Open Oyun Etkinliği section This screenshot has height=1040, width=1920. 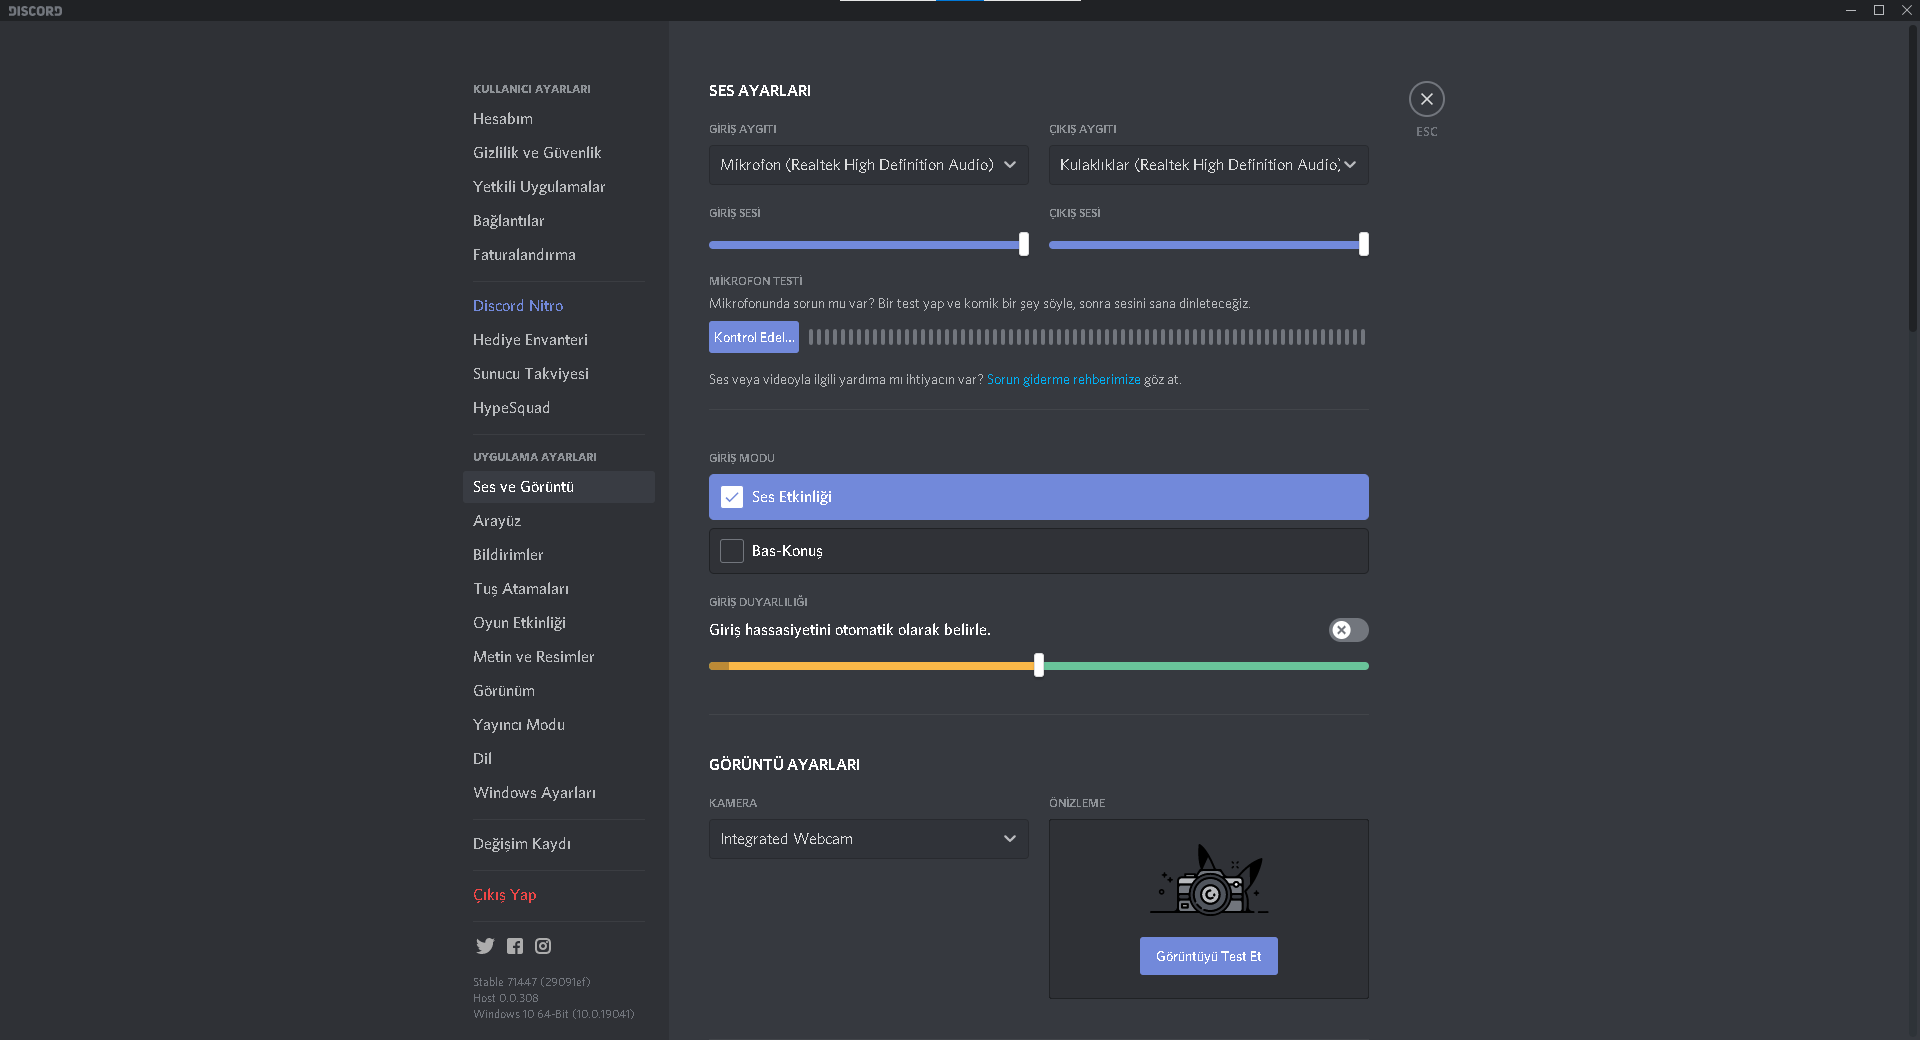click(x=559, y=623)
